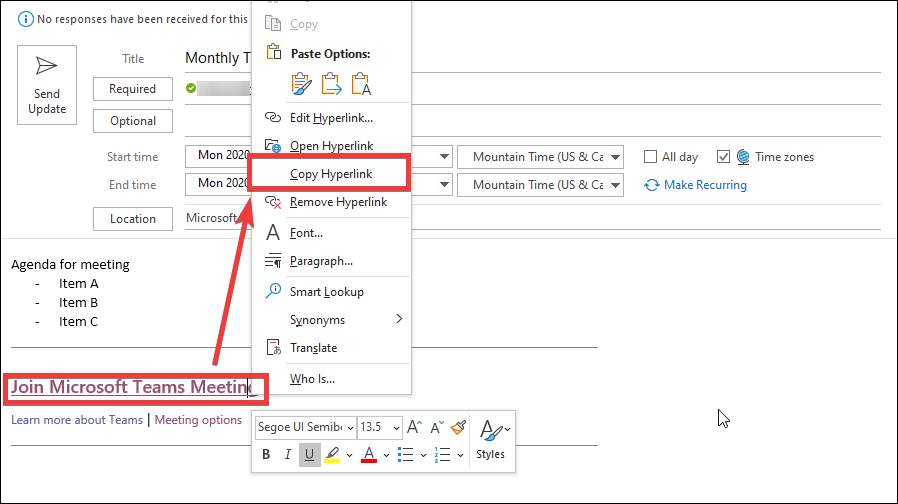Click the Bullets list icon
Image resolution: width=898 pixels, height=504 pixels.
[x=405, y=455]
